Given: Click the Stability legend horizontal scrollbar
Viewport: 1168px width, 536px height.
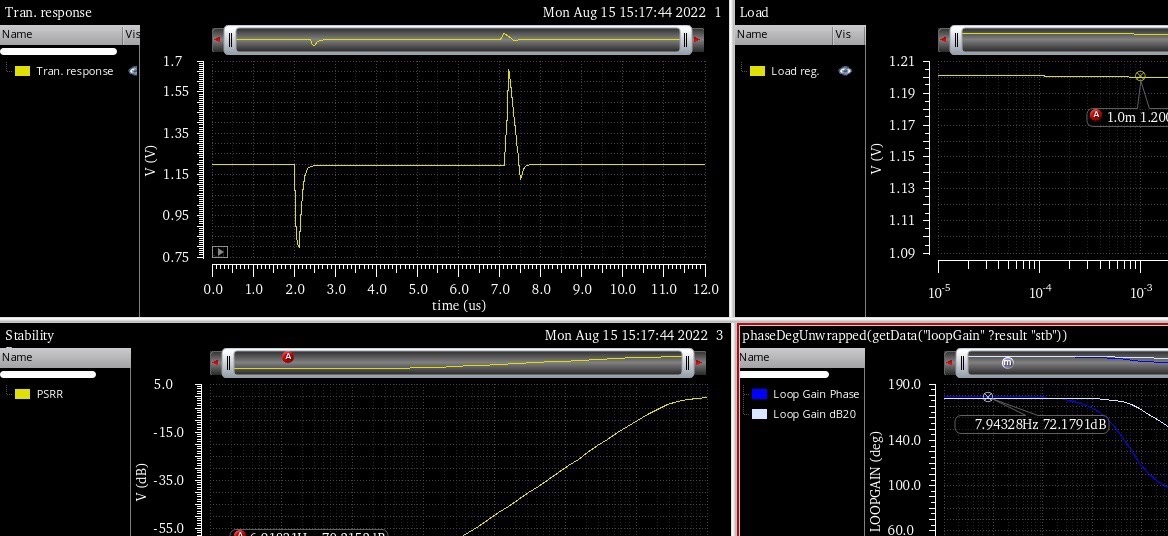Looking at the screenshot, I should pos(48,374).
